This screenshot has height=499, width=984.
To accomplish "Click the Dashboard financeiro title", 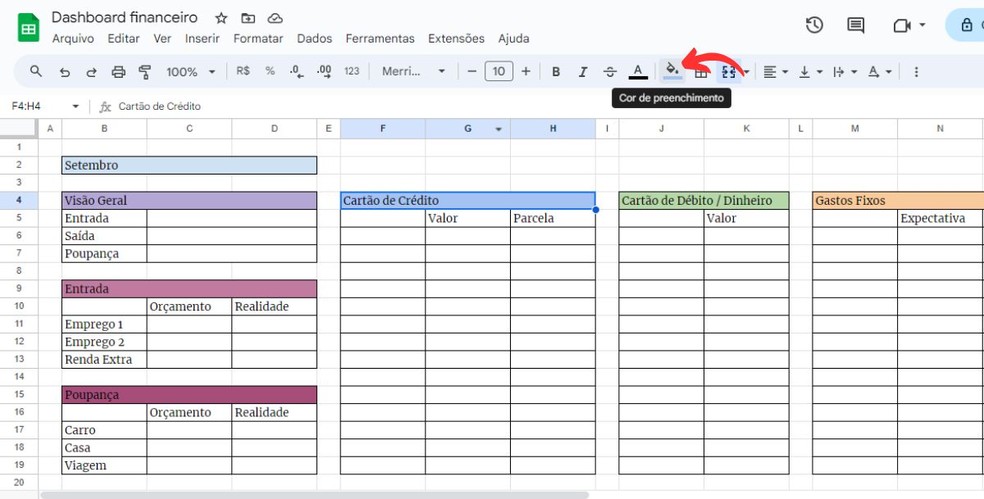I will pos(124,18).
